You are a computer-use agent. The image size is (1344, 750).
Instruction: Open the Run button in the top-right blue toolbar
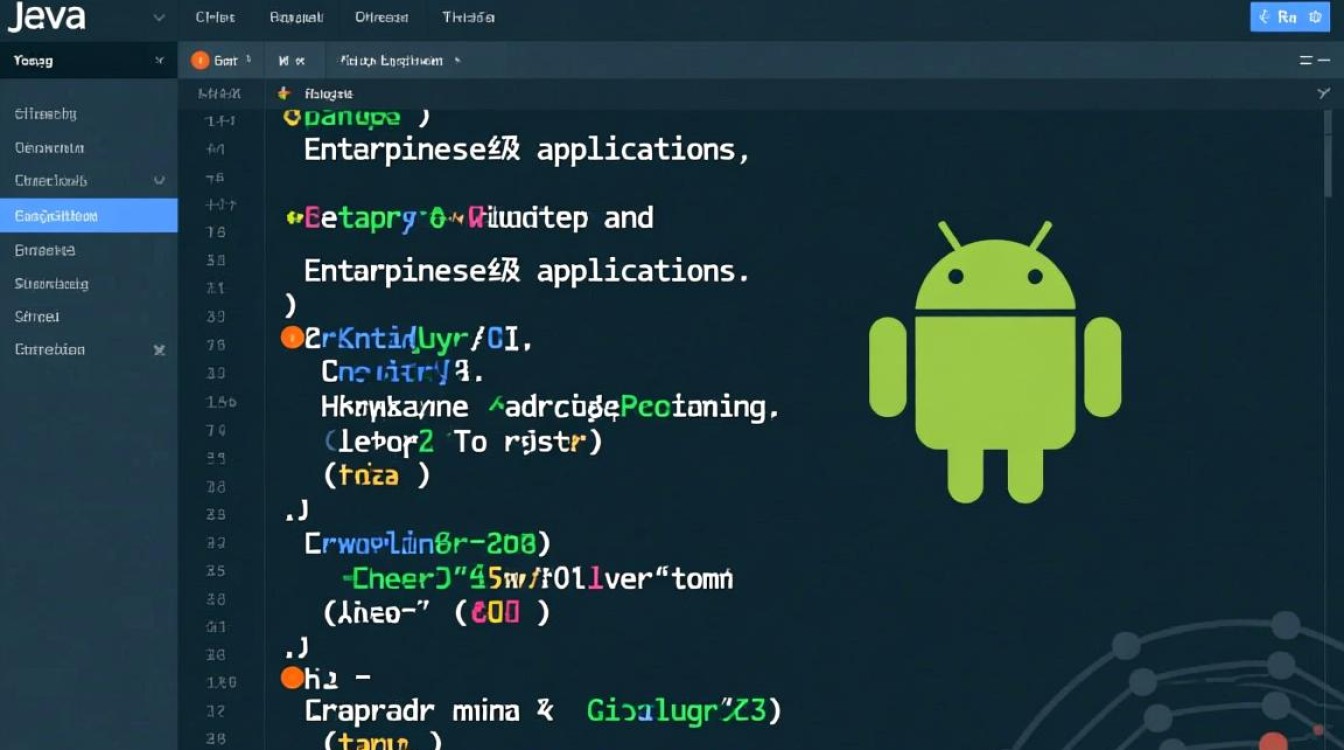tap(1289, 17)
